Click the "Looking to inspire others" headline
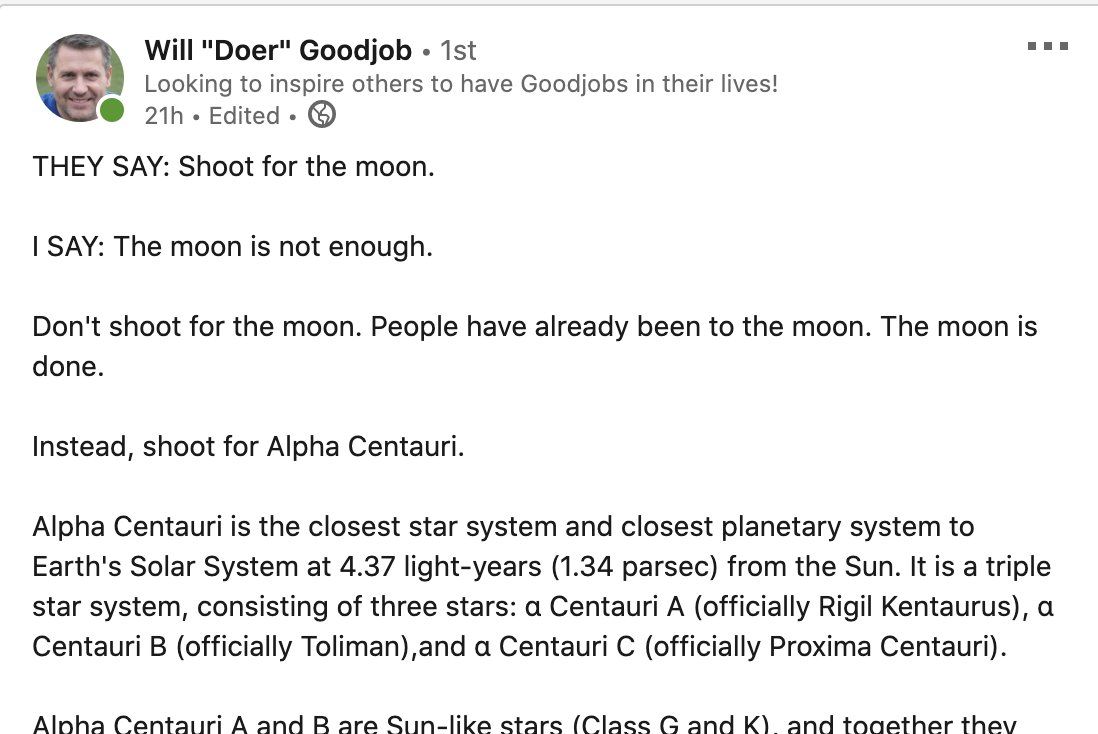This screenshot has width=1098, height=734. [461, 83]
